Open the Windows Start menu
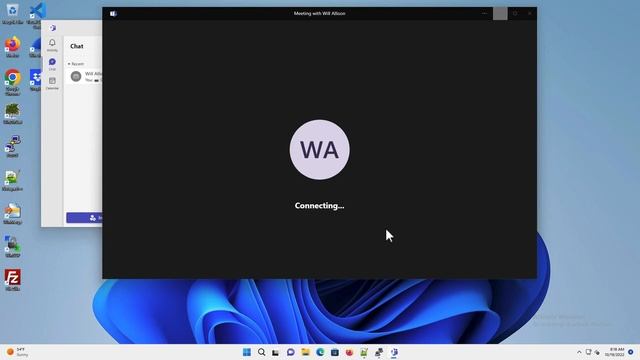The image size is (640, 360). 247,352
